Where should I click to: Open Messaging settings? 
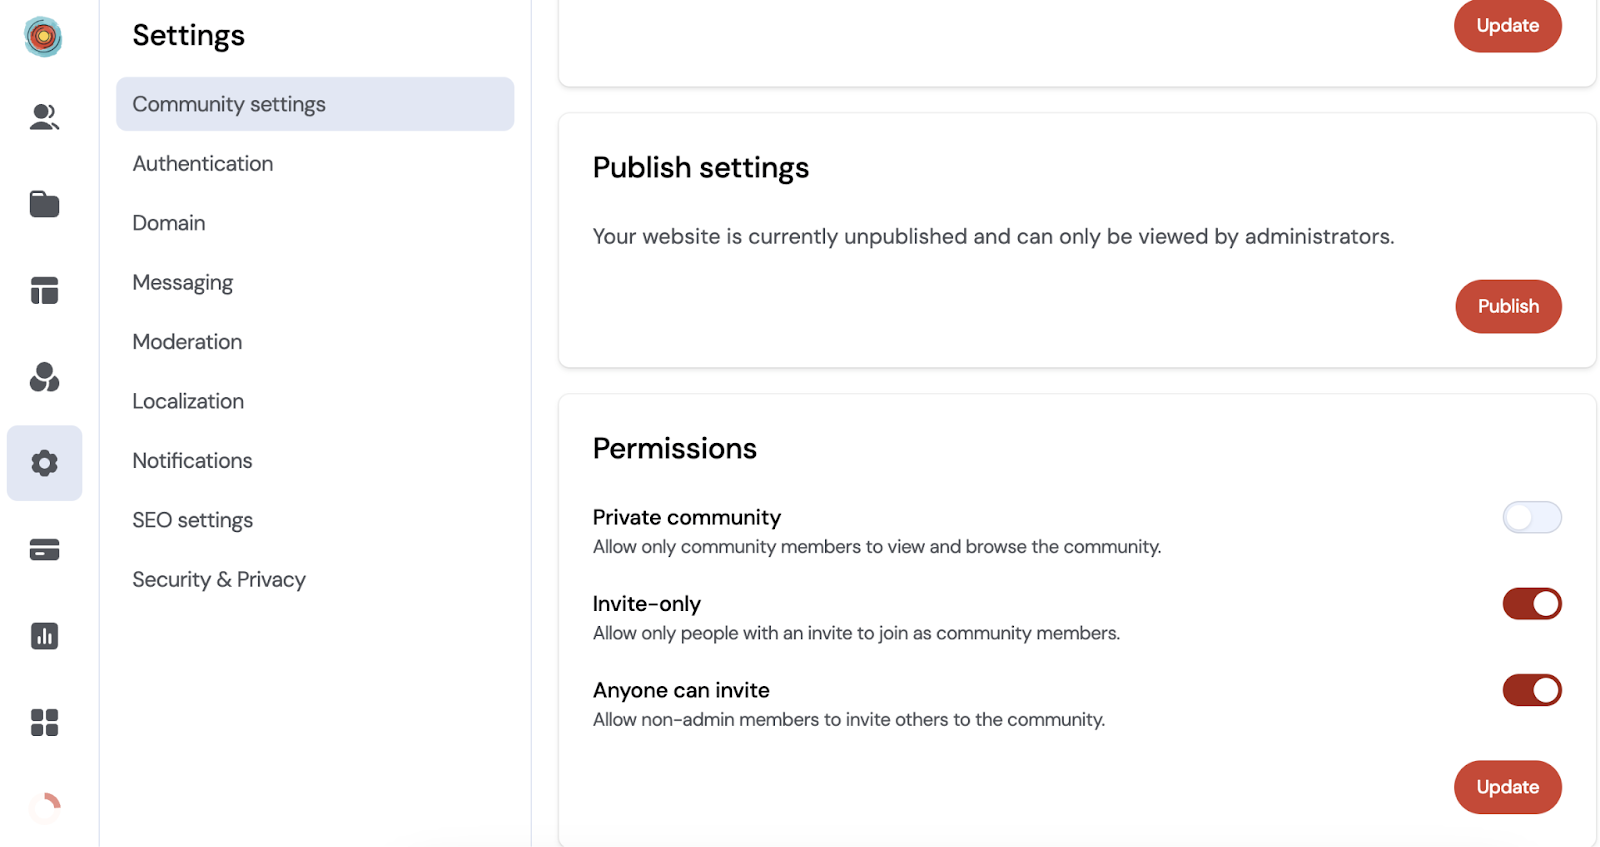pyautogui.click(x=183, y=283)
